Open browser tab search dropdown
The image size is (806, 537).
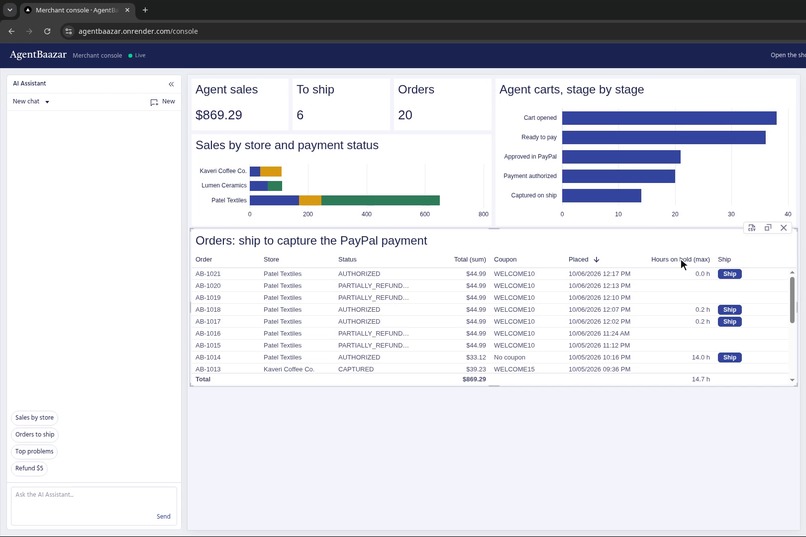tap(9, 10)
